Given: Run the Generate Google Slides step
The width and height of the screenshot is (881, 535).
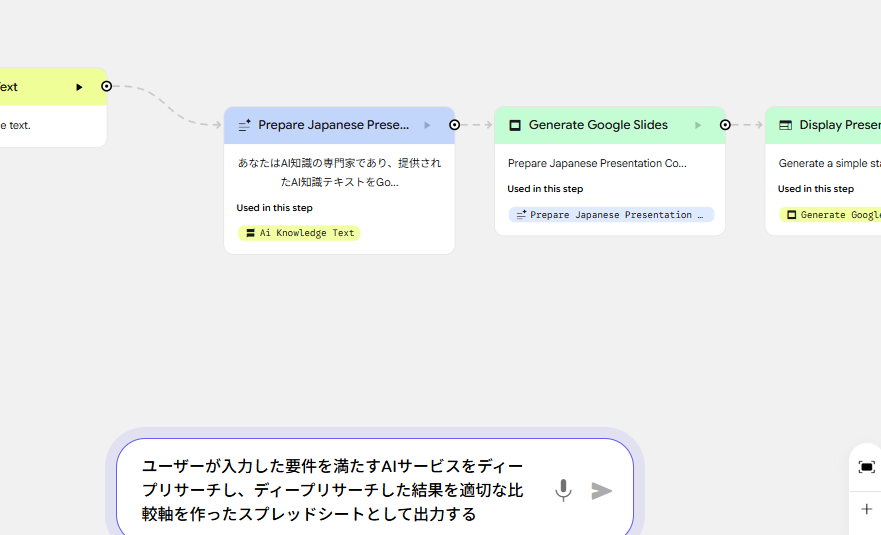Looking at the screenshot, I should (698, 125).
